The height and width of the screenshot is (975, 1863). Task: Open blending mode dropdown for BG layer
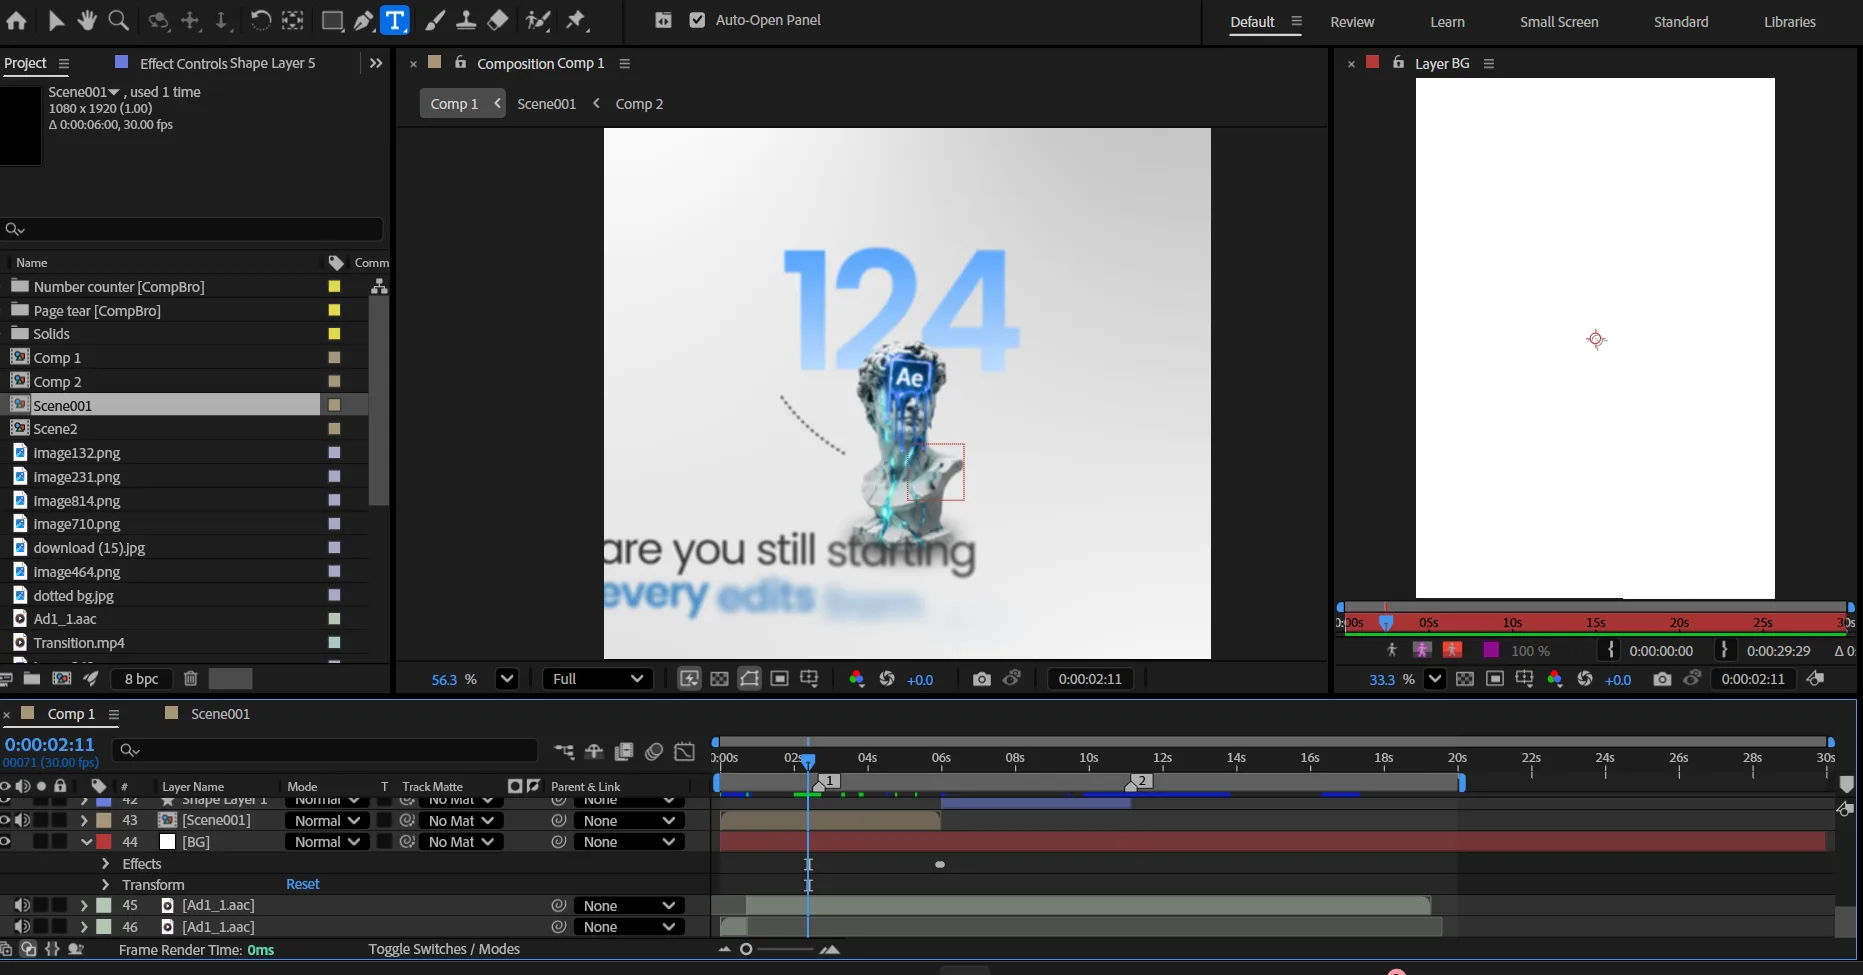pyautogui.click(x=326, y=842)
